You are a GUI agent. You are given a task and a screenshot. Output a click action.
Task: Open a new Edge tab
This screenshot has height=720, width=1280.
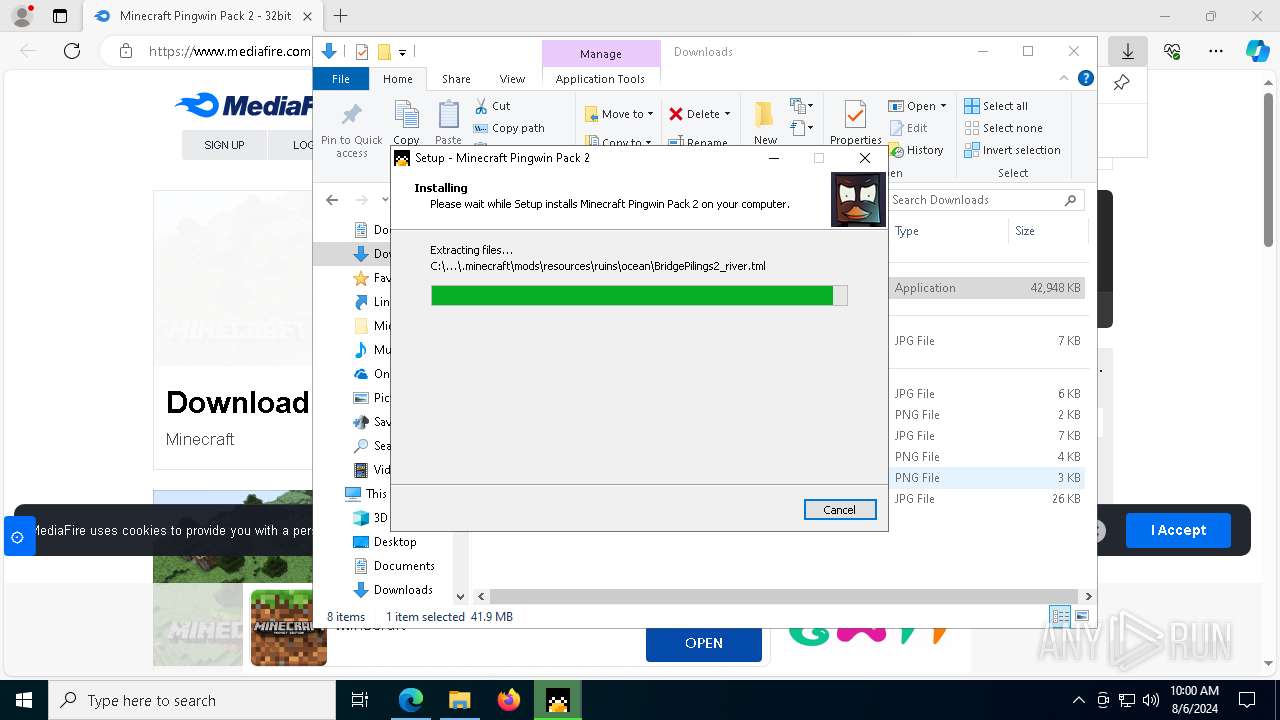340,16
